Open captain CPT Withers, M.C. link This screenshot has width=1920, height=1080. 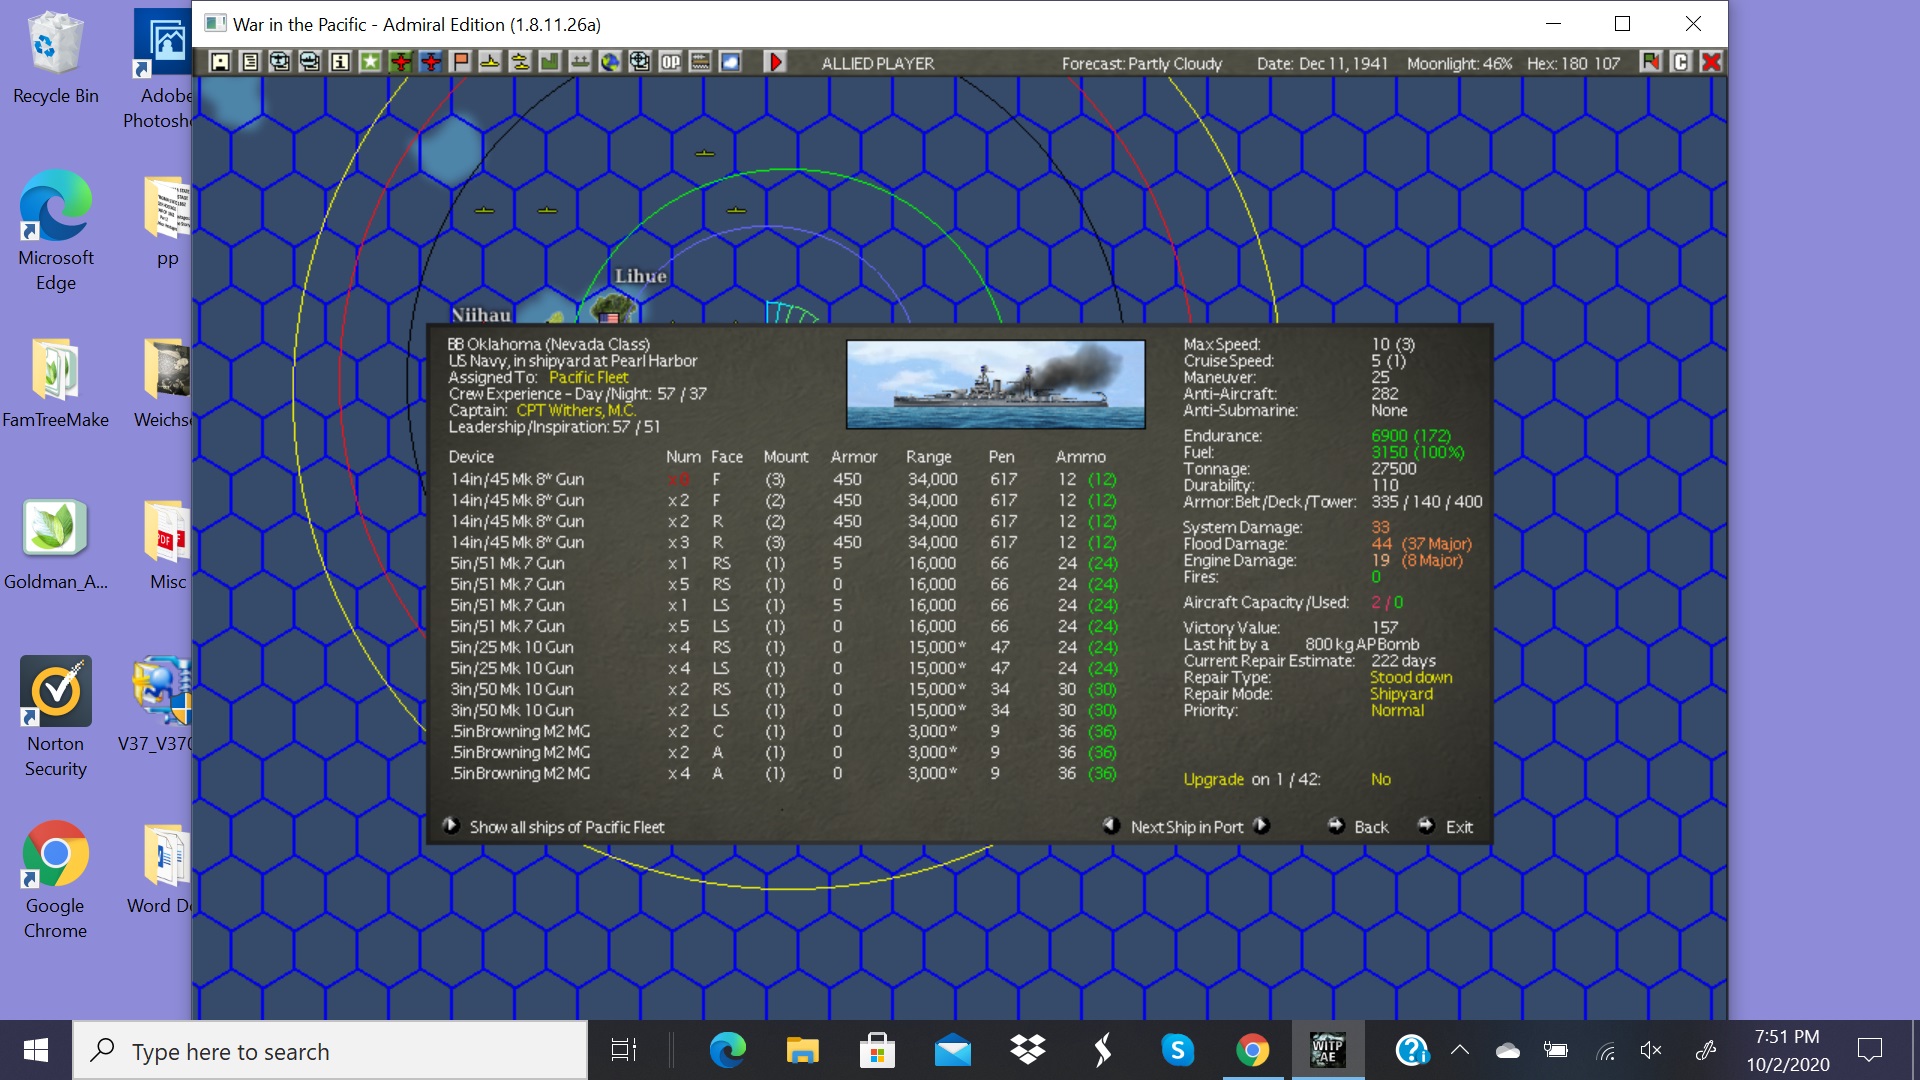575,411
